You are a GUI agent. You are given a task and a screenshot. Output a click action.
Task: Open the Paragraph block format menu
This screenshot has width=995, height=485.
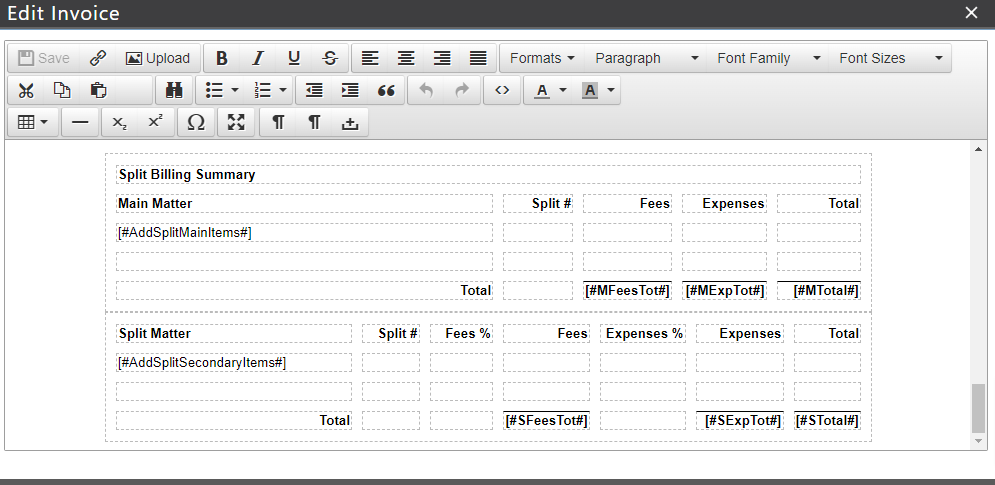click(645, 58)
